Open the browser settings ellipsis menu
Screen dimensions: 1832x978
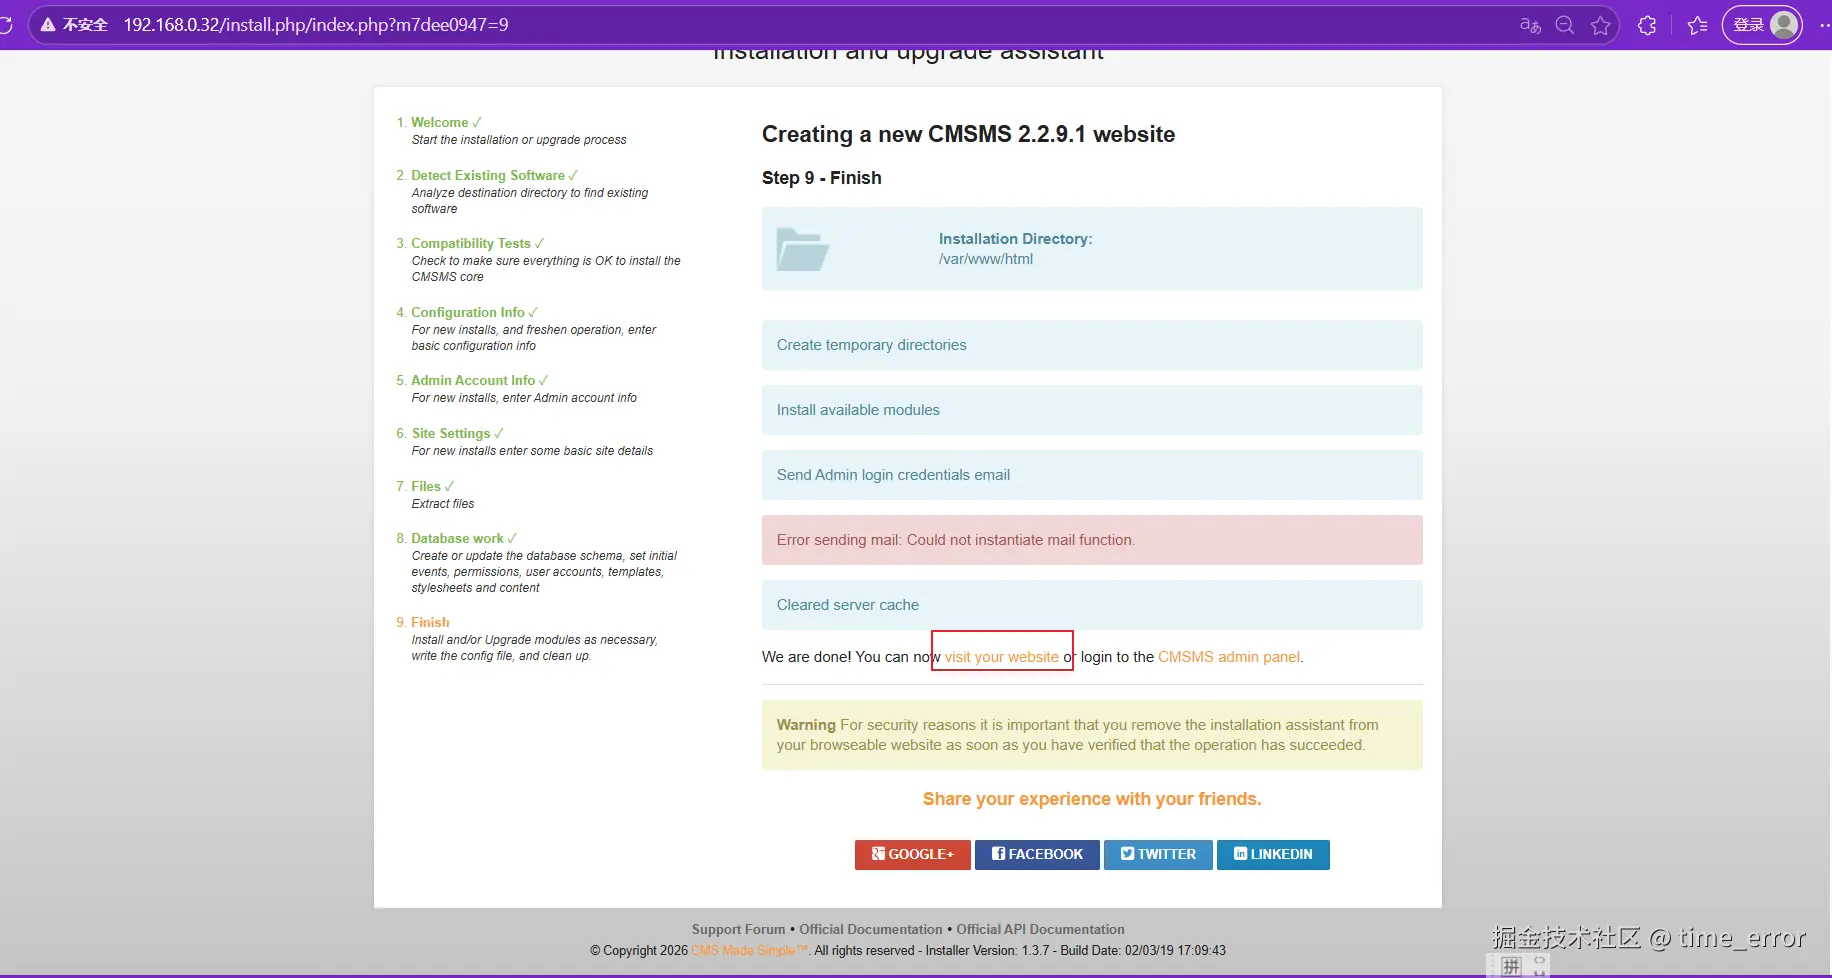1824,25
